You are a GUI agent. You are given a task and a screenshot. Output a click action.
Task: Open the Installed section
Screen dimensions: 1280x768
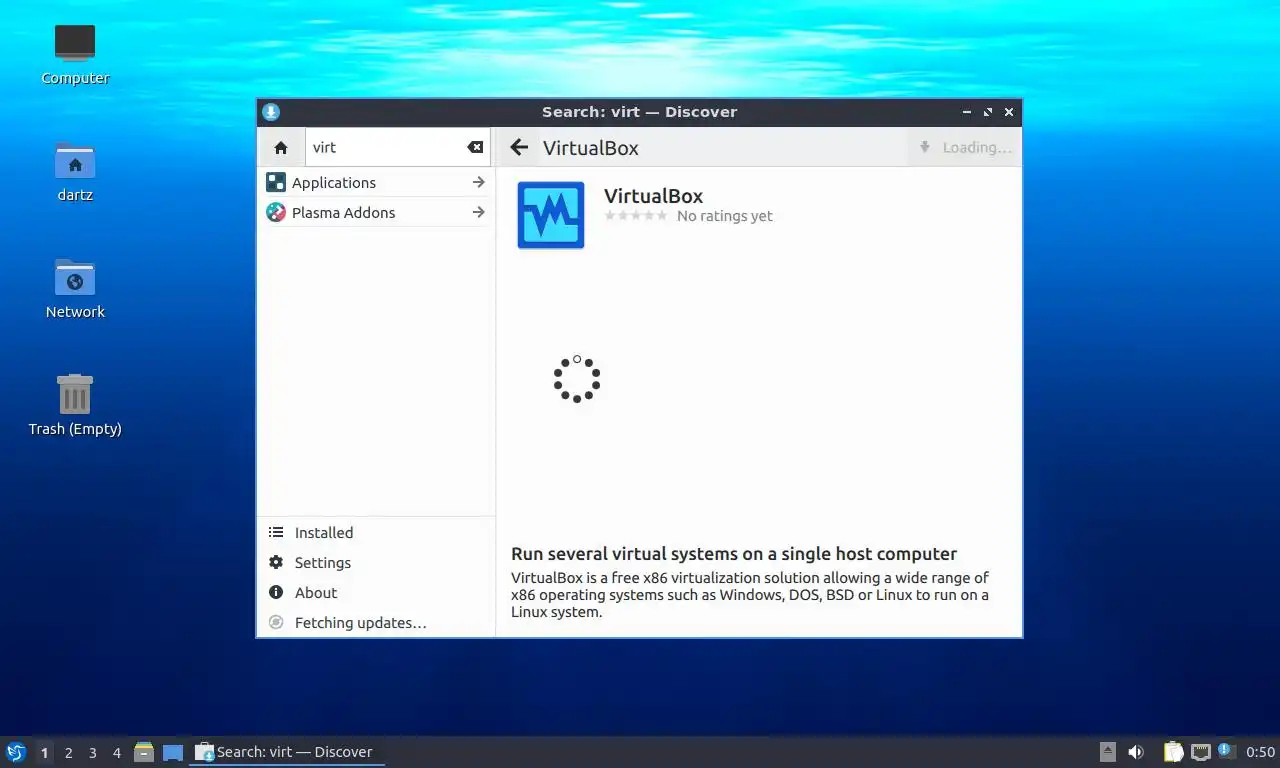[375, 533]
